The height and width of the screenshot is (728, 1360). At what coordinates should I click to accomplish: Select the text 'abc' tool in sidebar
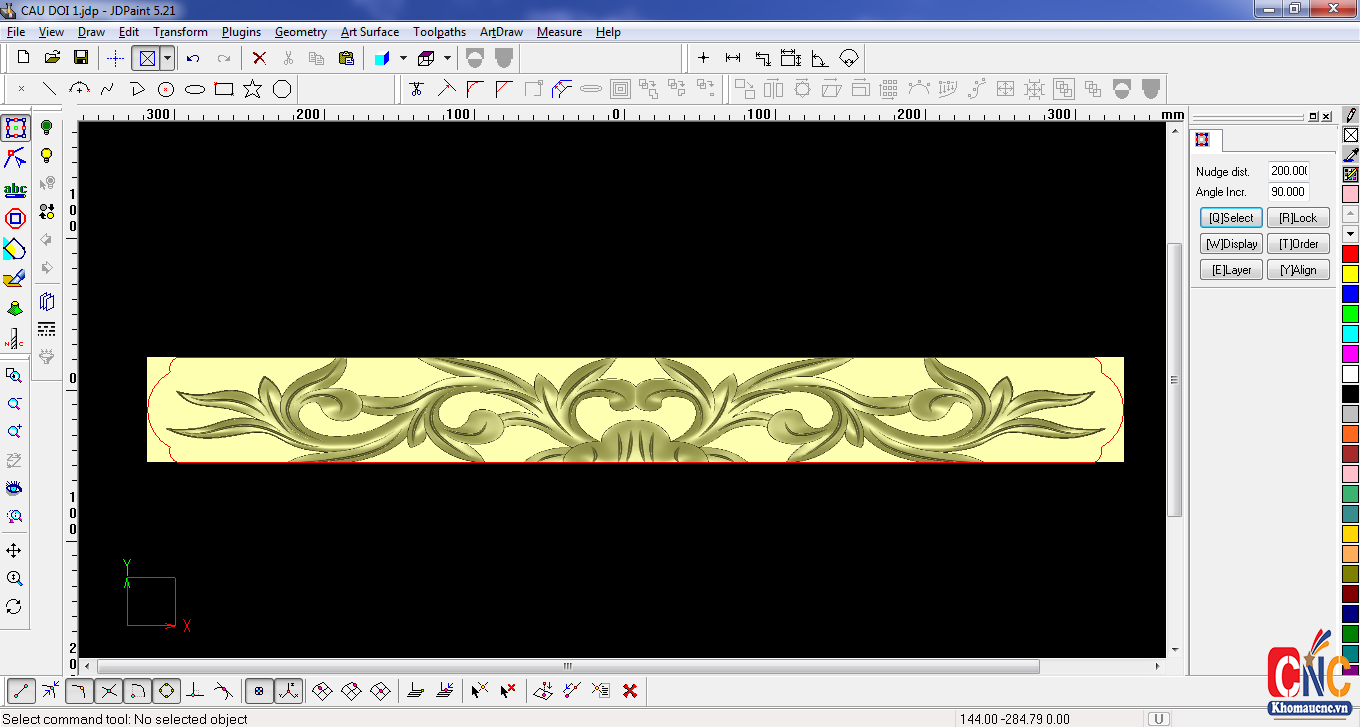tap(15, 189)
